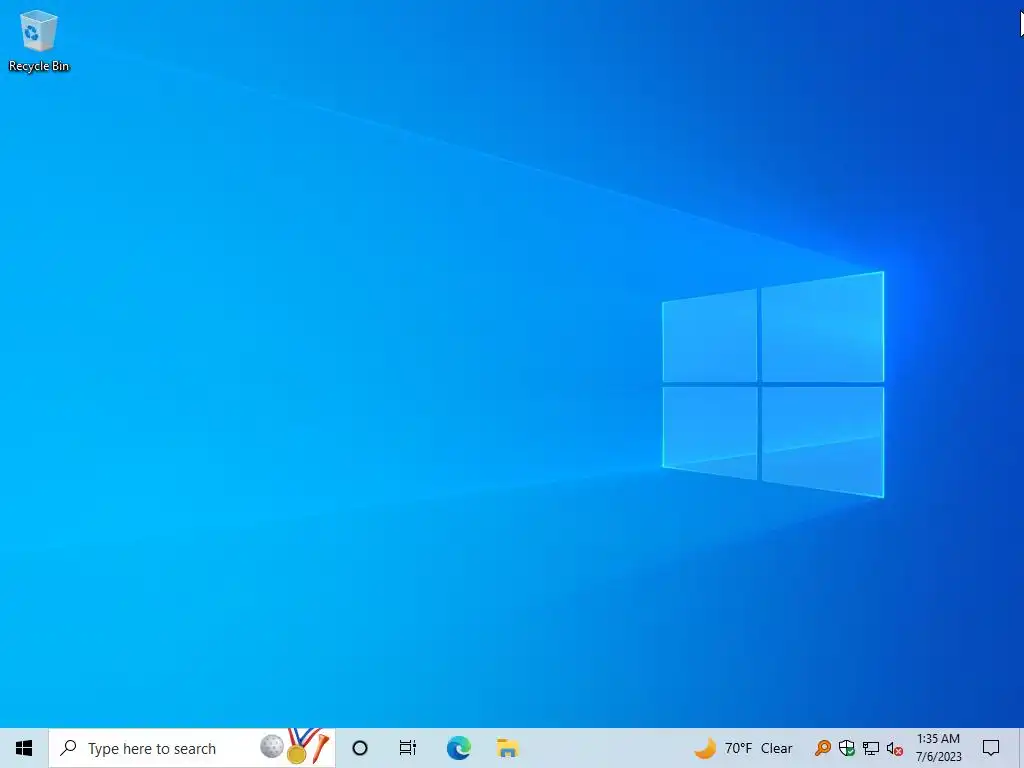Open the Action Center notification icon
Screen dimensions: 1024x768
(991, 748)
